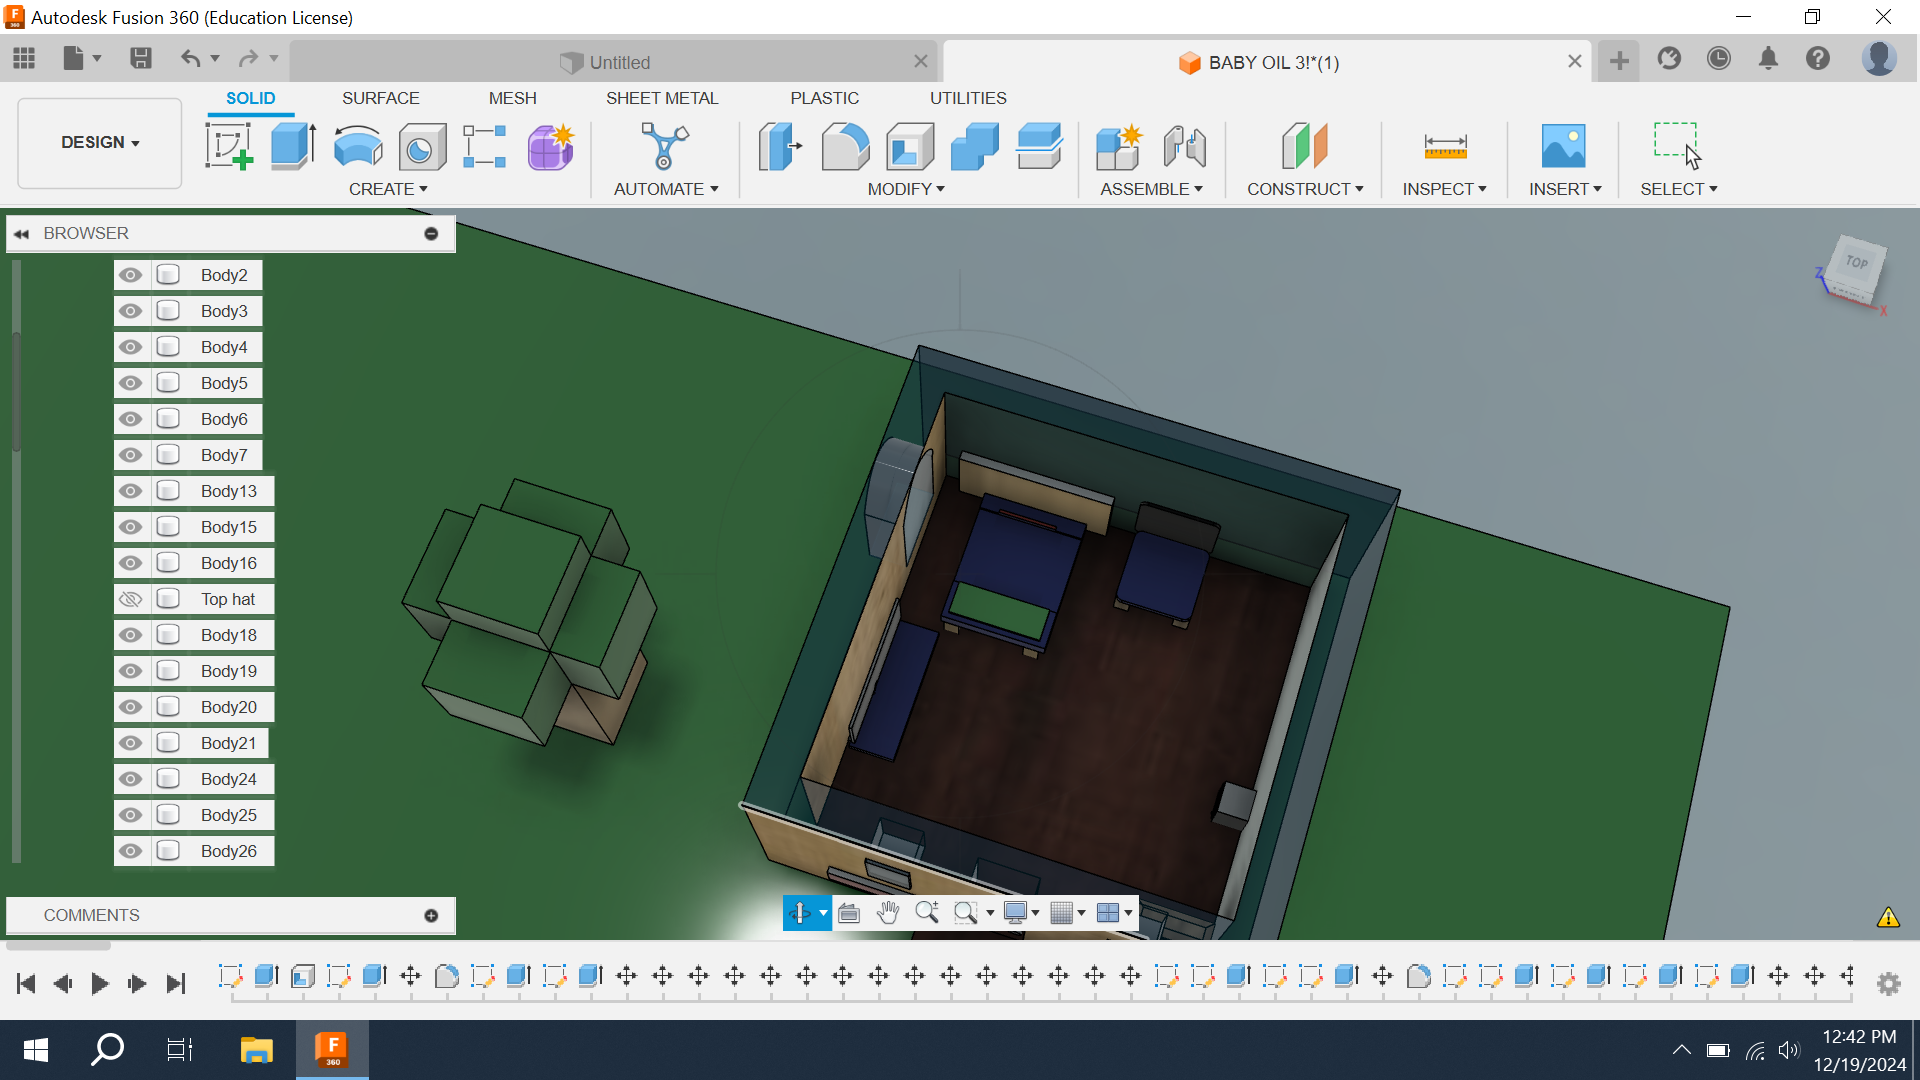Open the Zoom tool in navigation bar

927,913
